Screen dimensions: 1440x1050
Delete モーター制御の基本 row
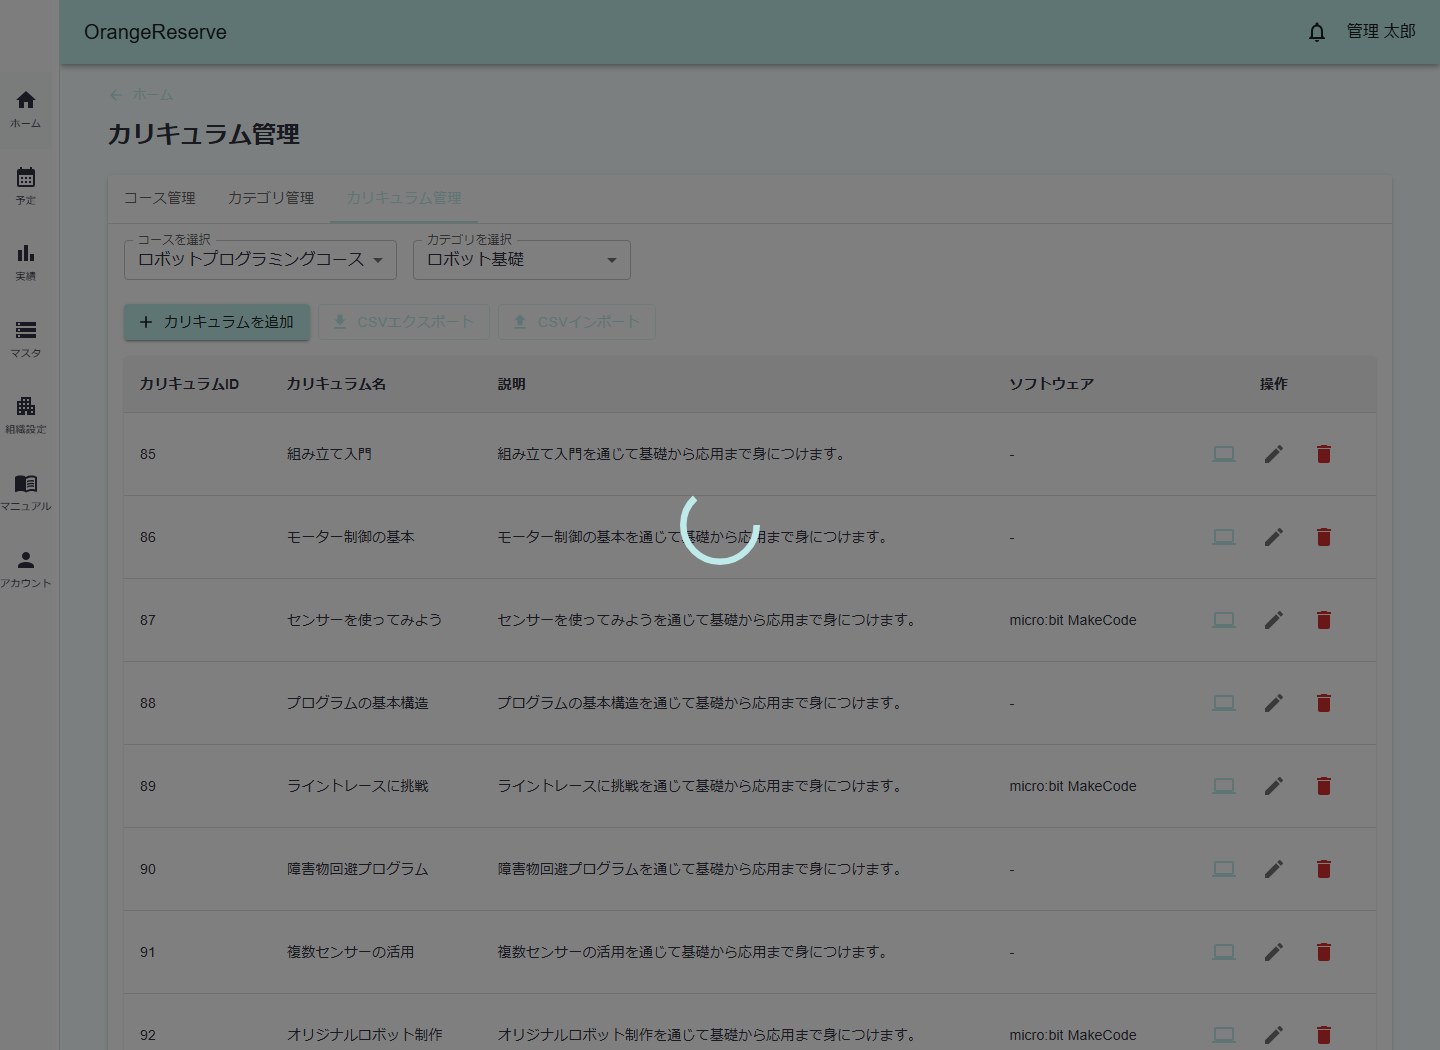pos(1323,537)
